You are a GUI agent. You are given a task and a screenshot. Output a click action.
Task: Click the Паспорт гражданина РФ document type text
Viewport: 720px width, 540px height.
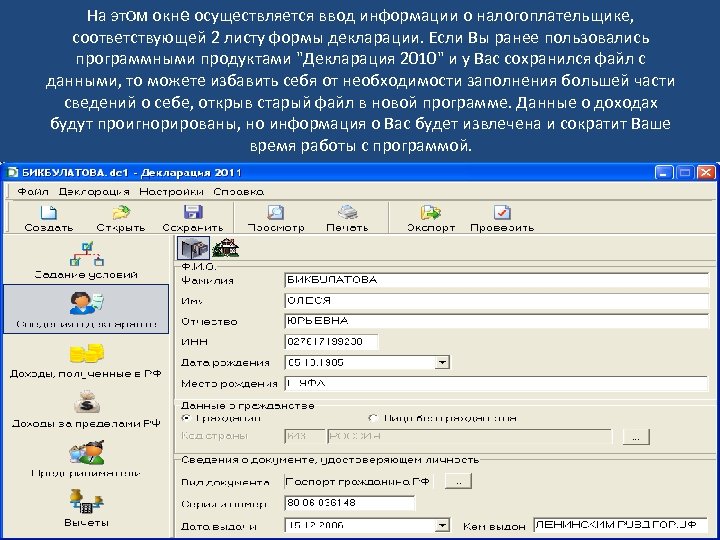point(358,482)
